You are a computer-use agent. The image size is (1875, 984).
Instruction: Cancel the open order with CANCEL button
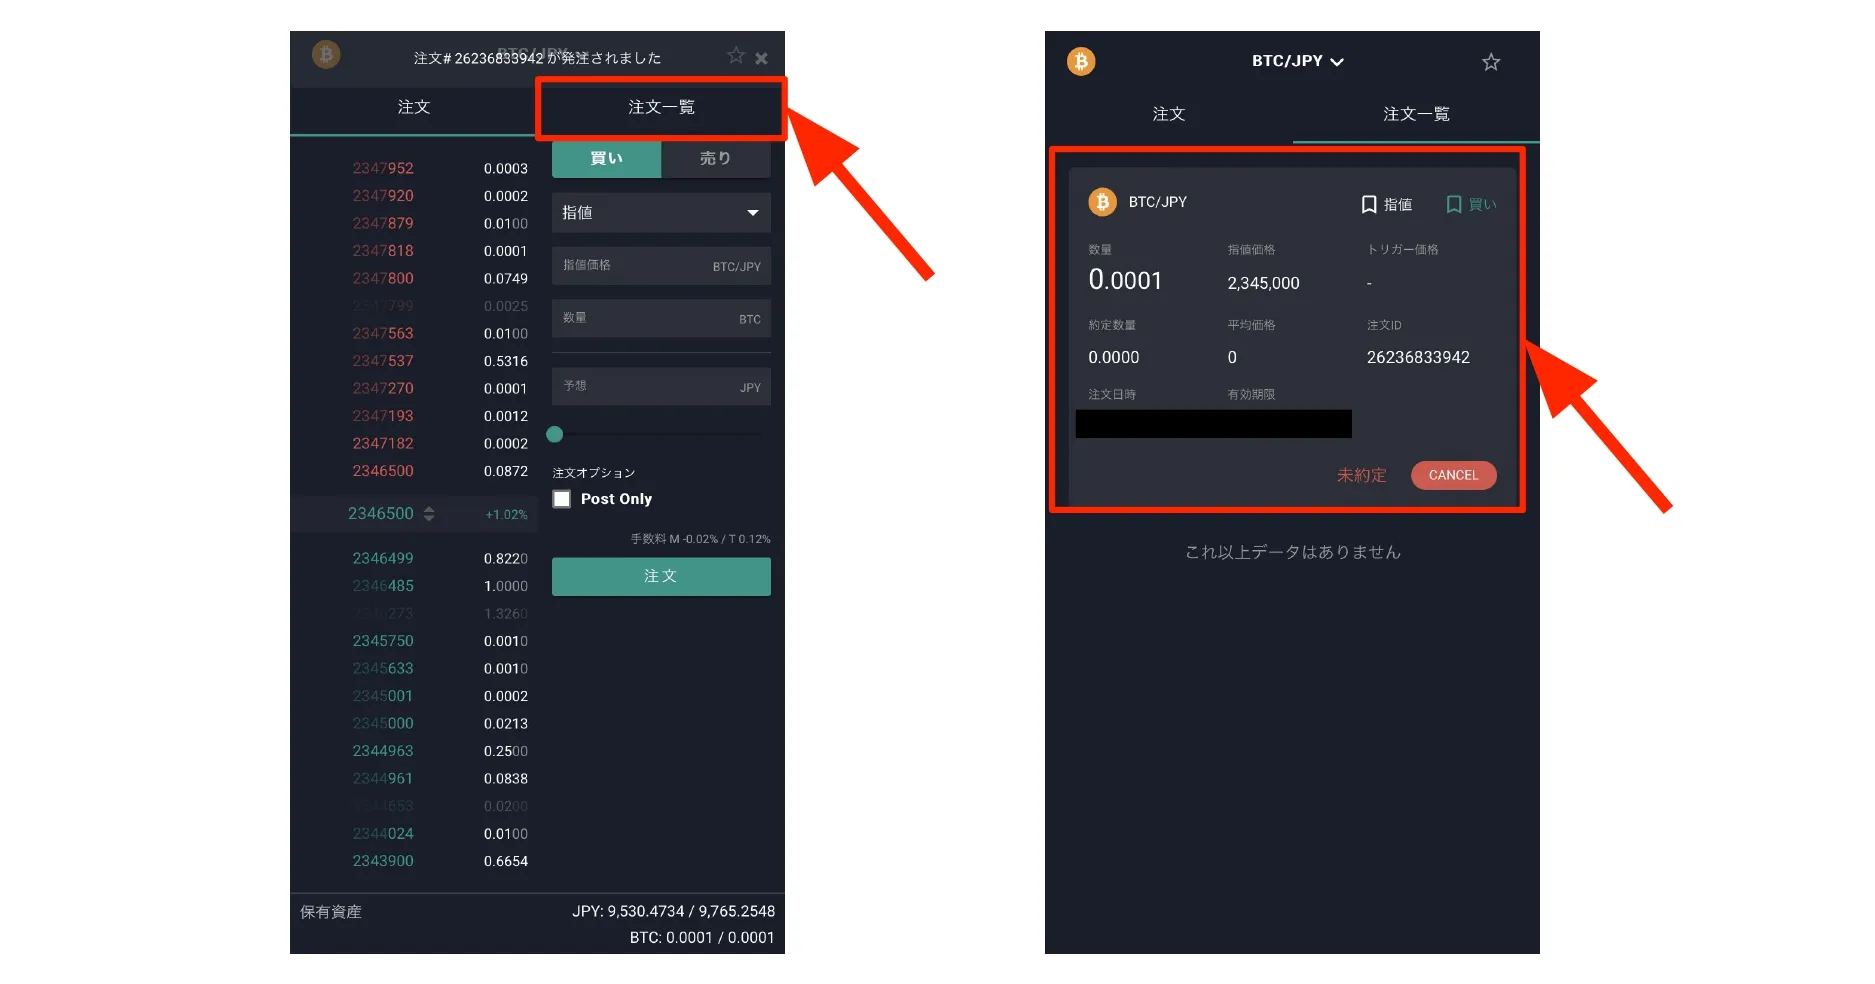tap(1453, 475)
